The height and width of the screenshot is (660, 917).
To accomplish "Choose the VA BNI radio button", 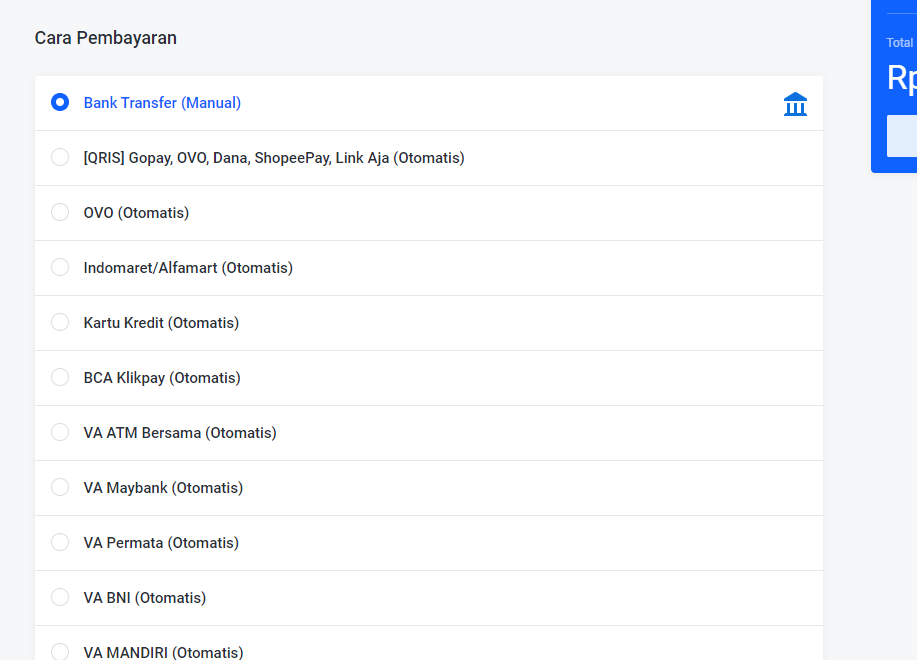I will [60, 597].
